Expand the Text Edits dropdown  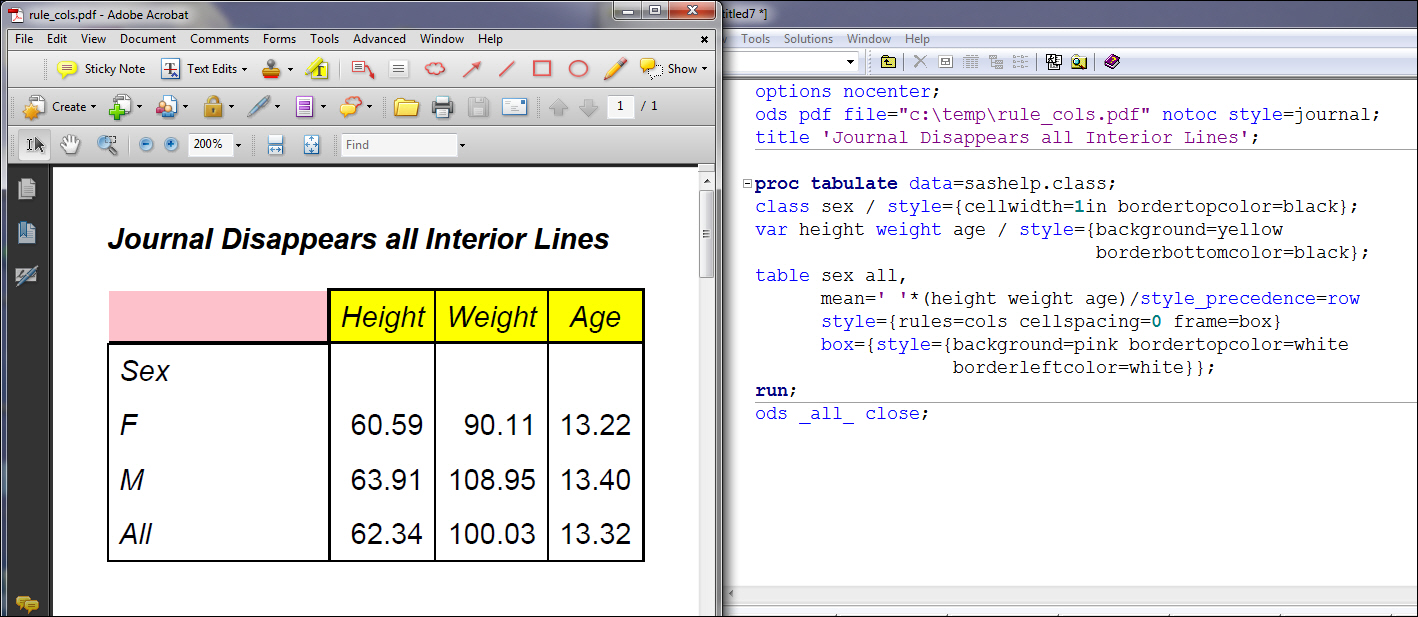point(244,70)
